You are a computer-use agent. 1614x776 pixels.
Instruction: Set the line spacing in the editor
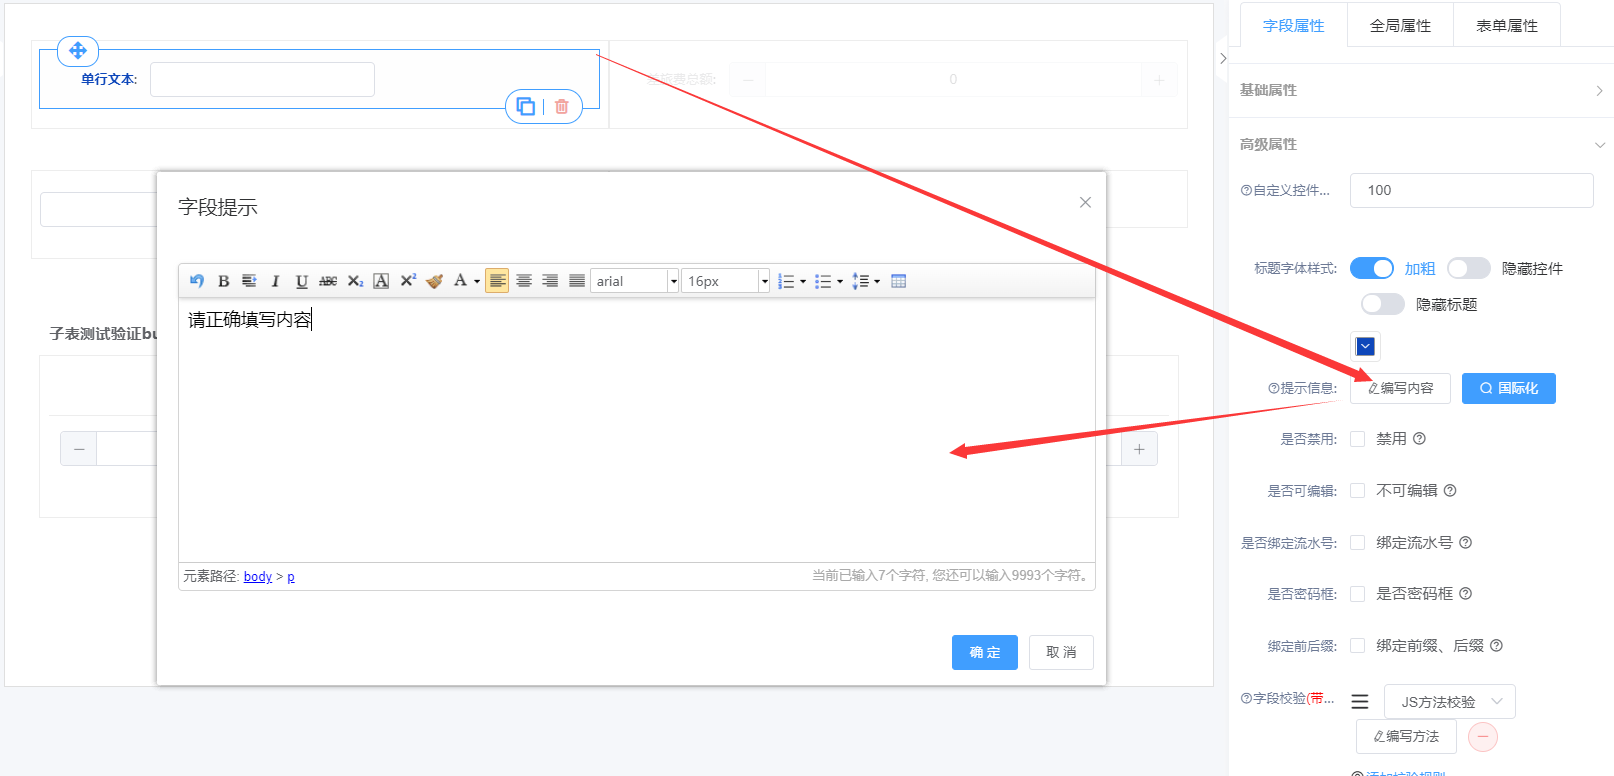pyautogui.click(x=860, y=281)
